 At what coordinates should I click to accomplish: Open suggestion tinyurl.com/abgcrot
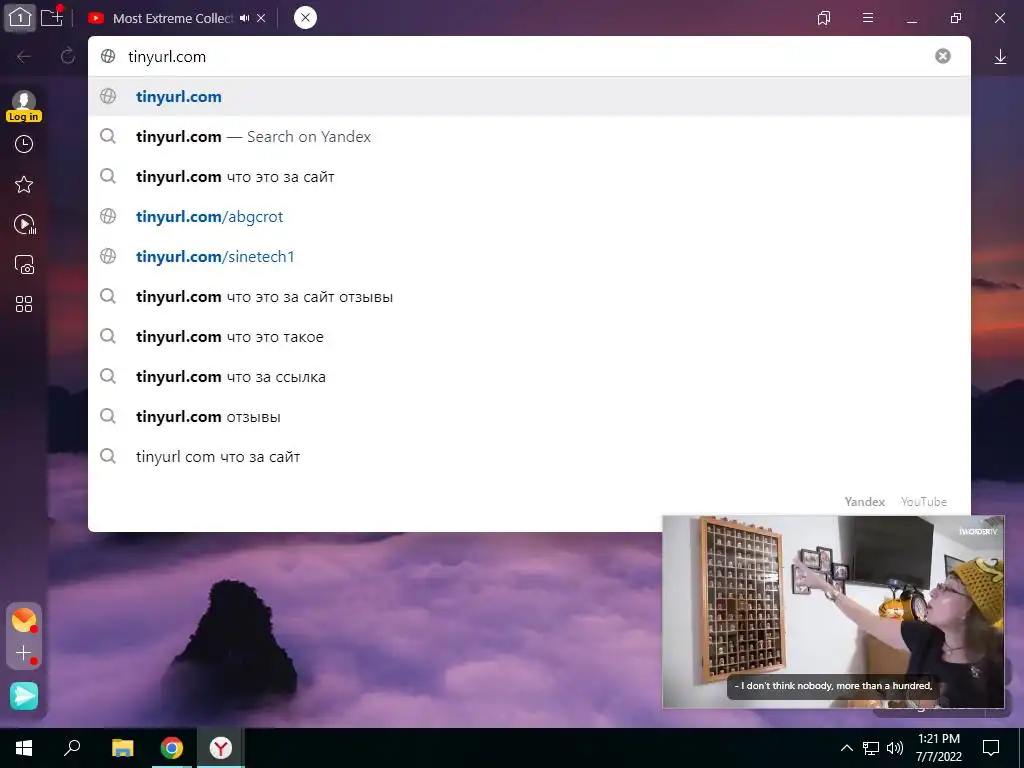(x=529, y=216)
